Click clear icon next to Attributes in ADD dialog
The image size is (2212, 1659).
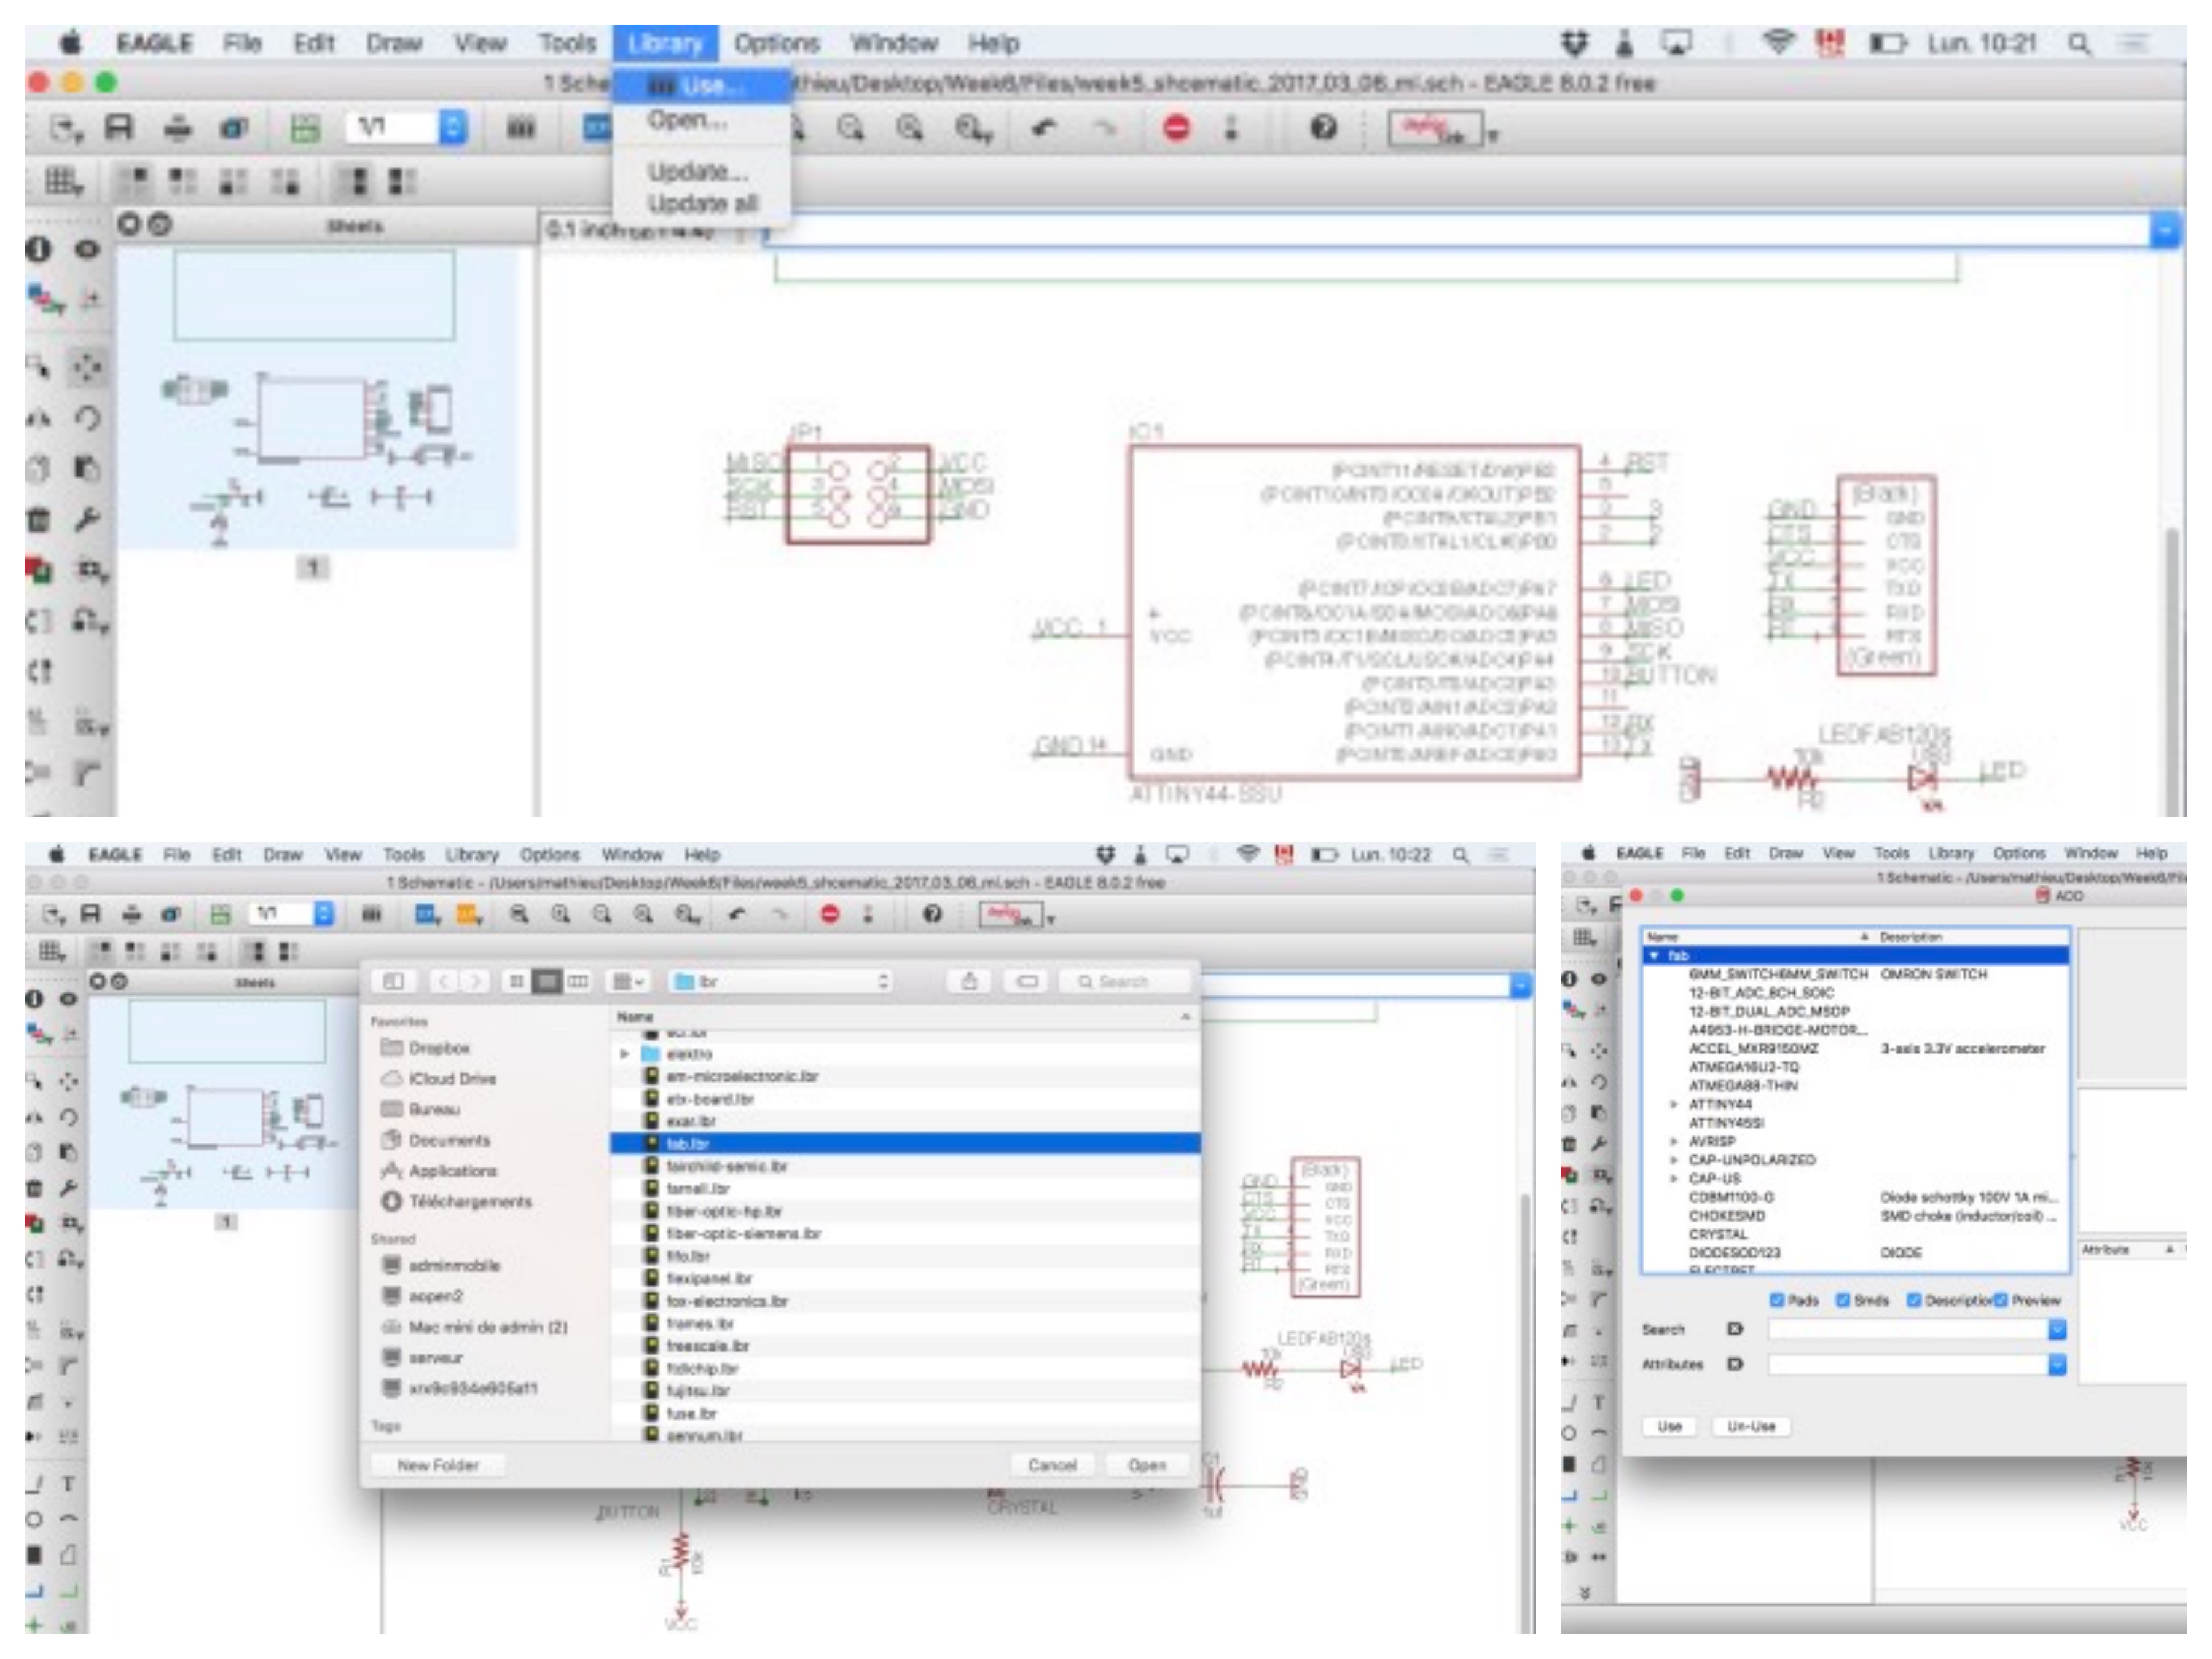[x=1735, y=1364]
